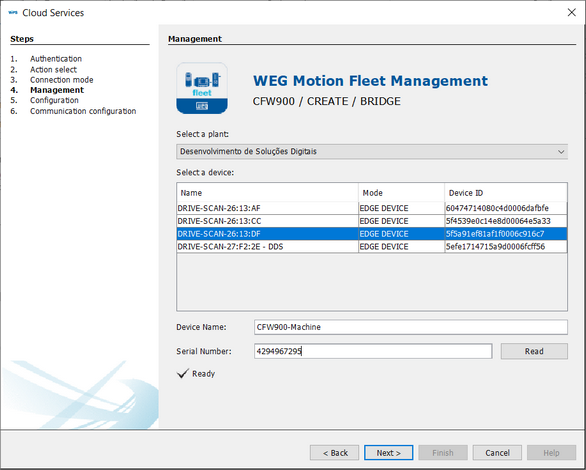586x470 pixels.
Task: Click the Cancel button
Action: point(497,452)
